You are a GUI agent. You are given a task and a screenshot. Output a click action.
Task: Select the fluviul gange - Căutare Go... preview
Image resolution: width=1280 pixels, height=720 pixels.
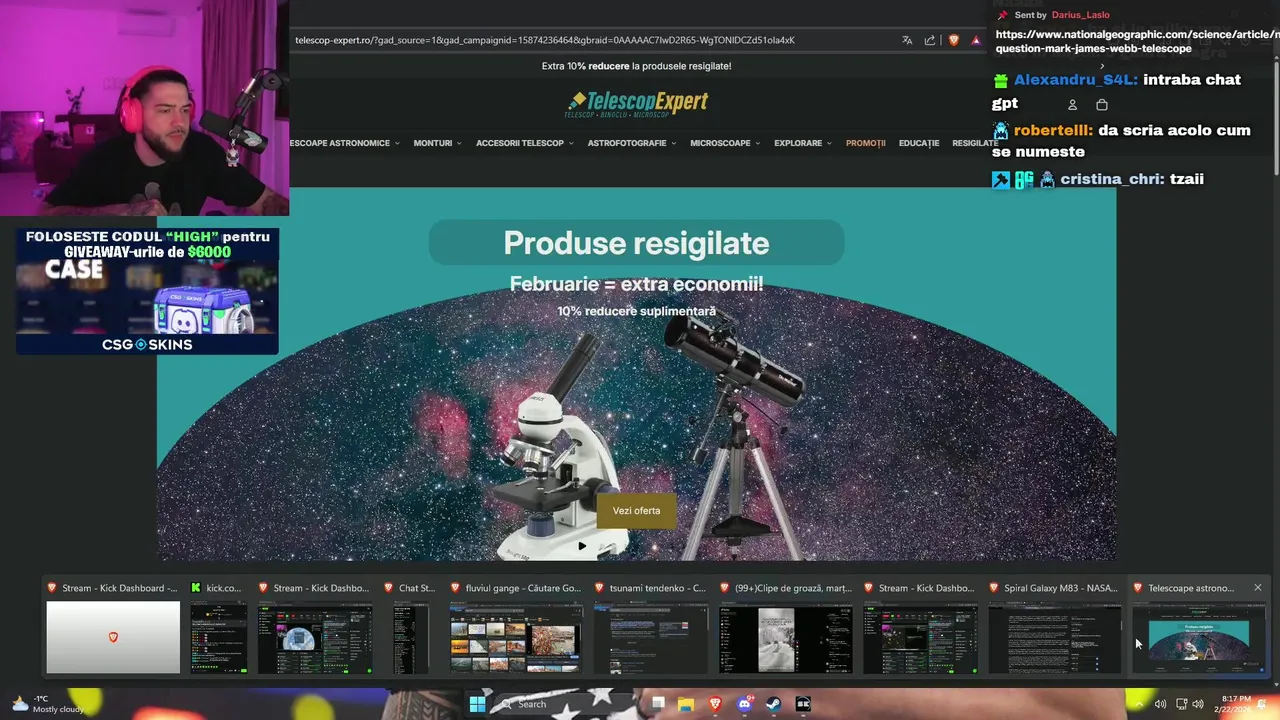pos(515,626)
